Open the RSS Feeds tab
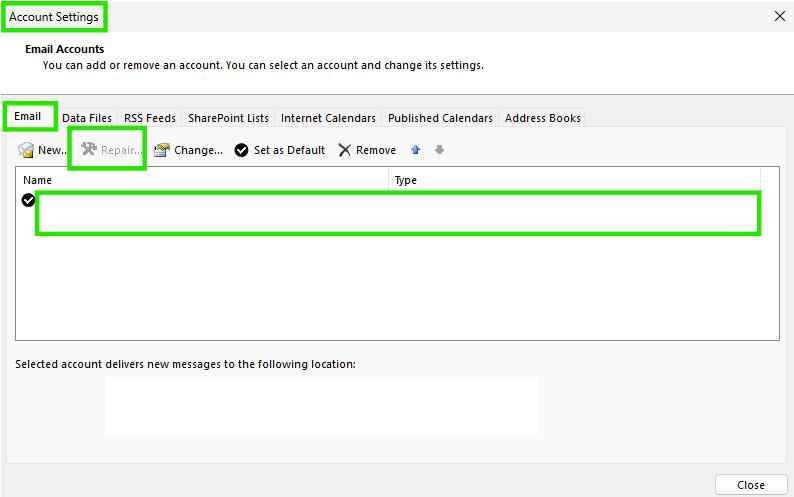 (x=150, y=118)
